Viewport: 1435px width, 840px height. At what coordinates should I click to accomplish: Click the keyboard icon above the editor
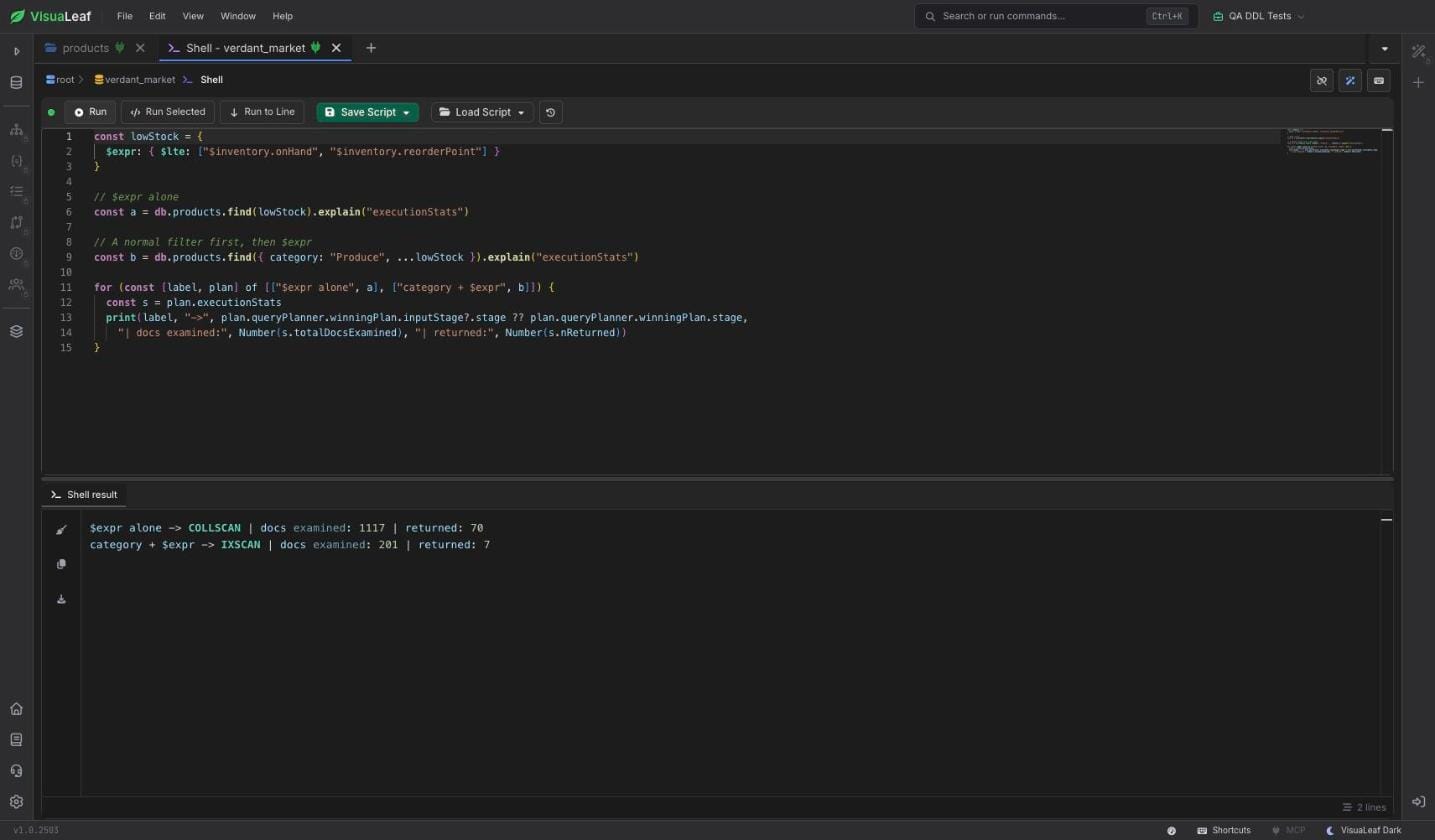tap(1379, 81)
